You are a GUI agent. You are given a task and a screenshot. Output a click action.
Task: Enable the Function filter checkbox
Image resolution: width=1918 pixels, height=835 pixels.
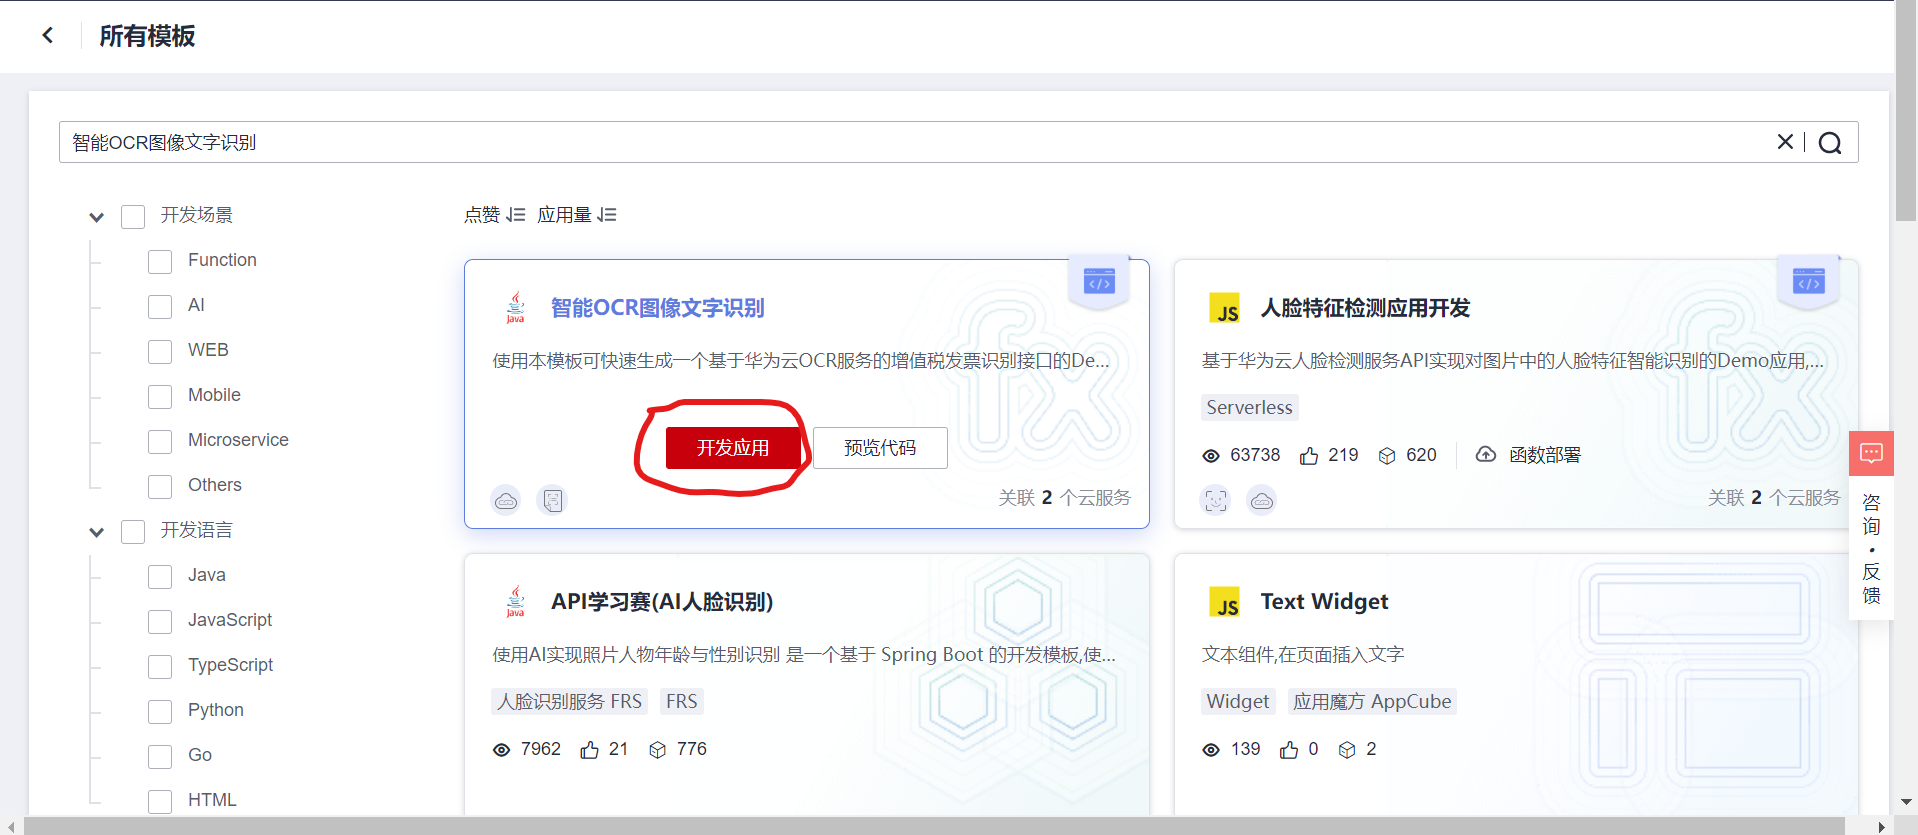point(160,262)
